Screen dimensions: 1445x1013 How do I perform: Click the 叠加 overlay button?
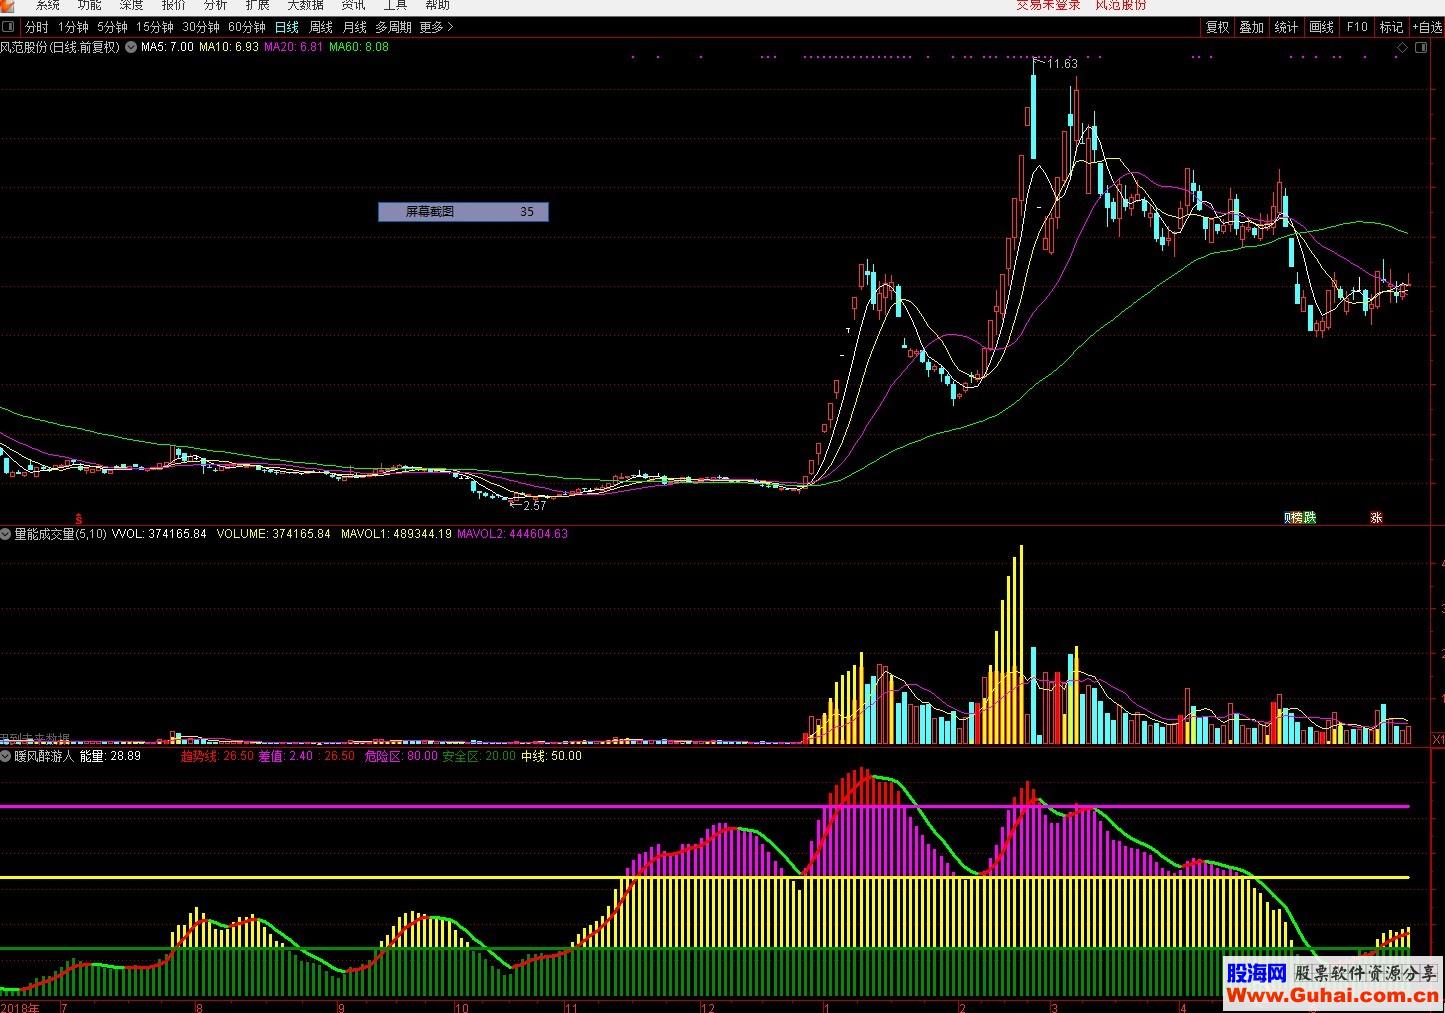click(x=1252, y=27)
